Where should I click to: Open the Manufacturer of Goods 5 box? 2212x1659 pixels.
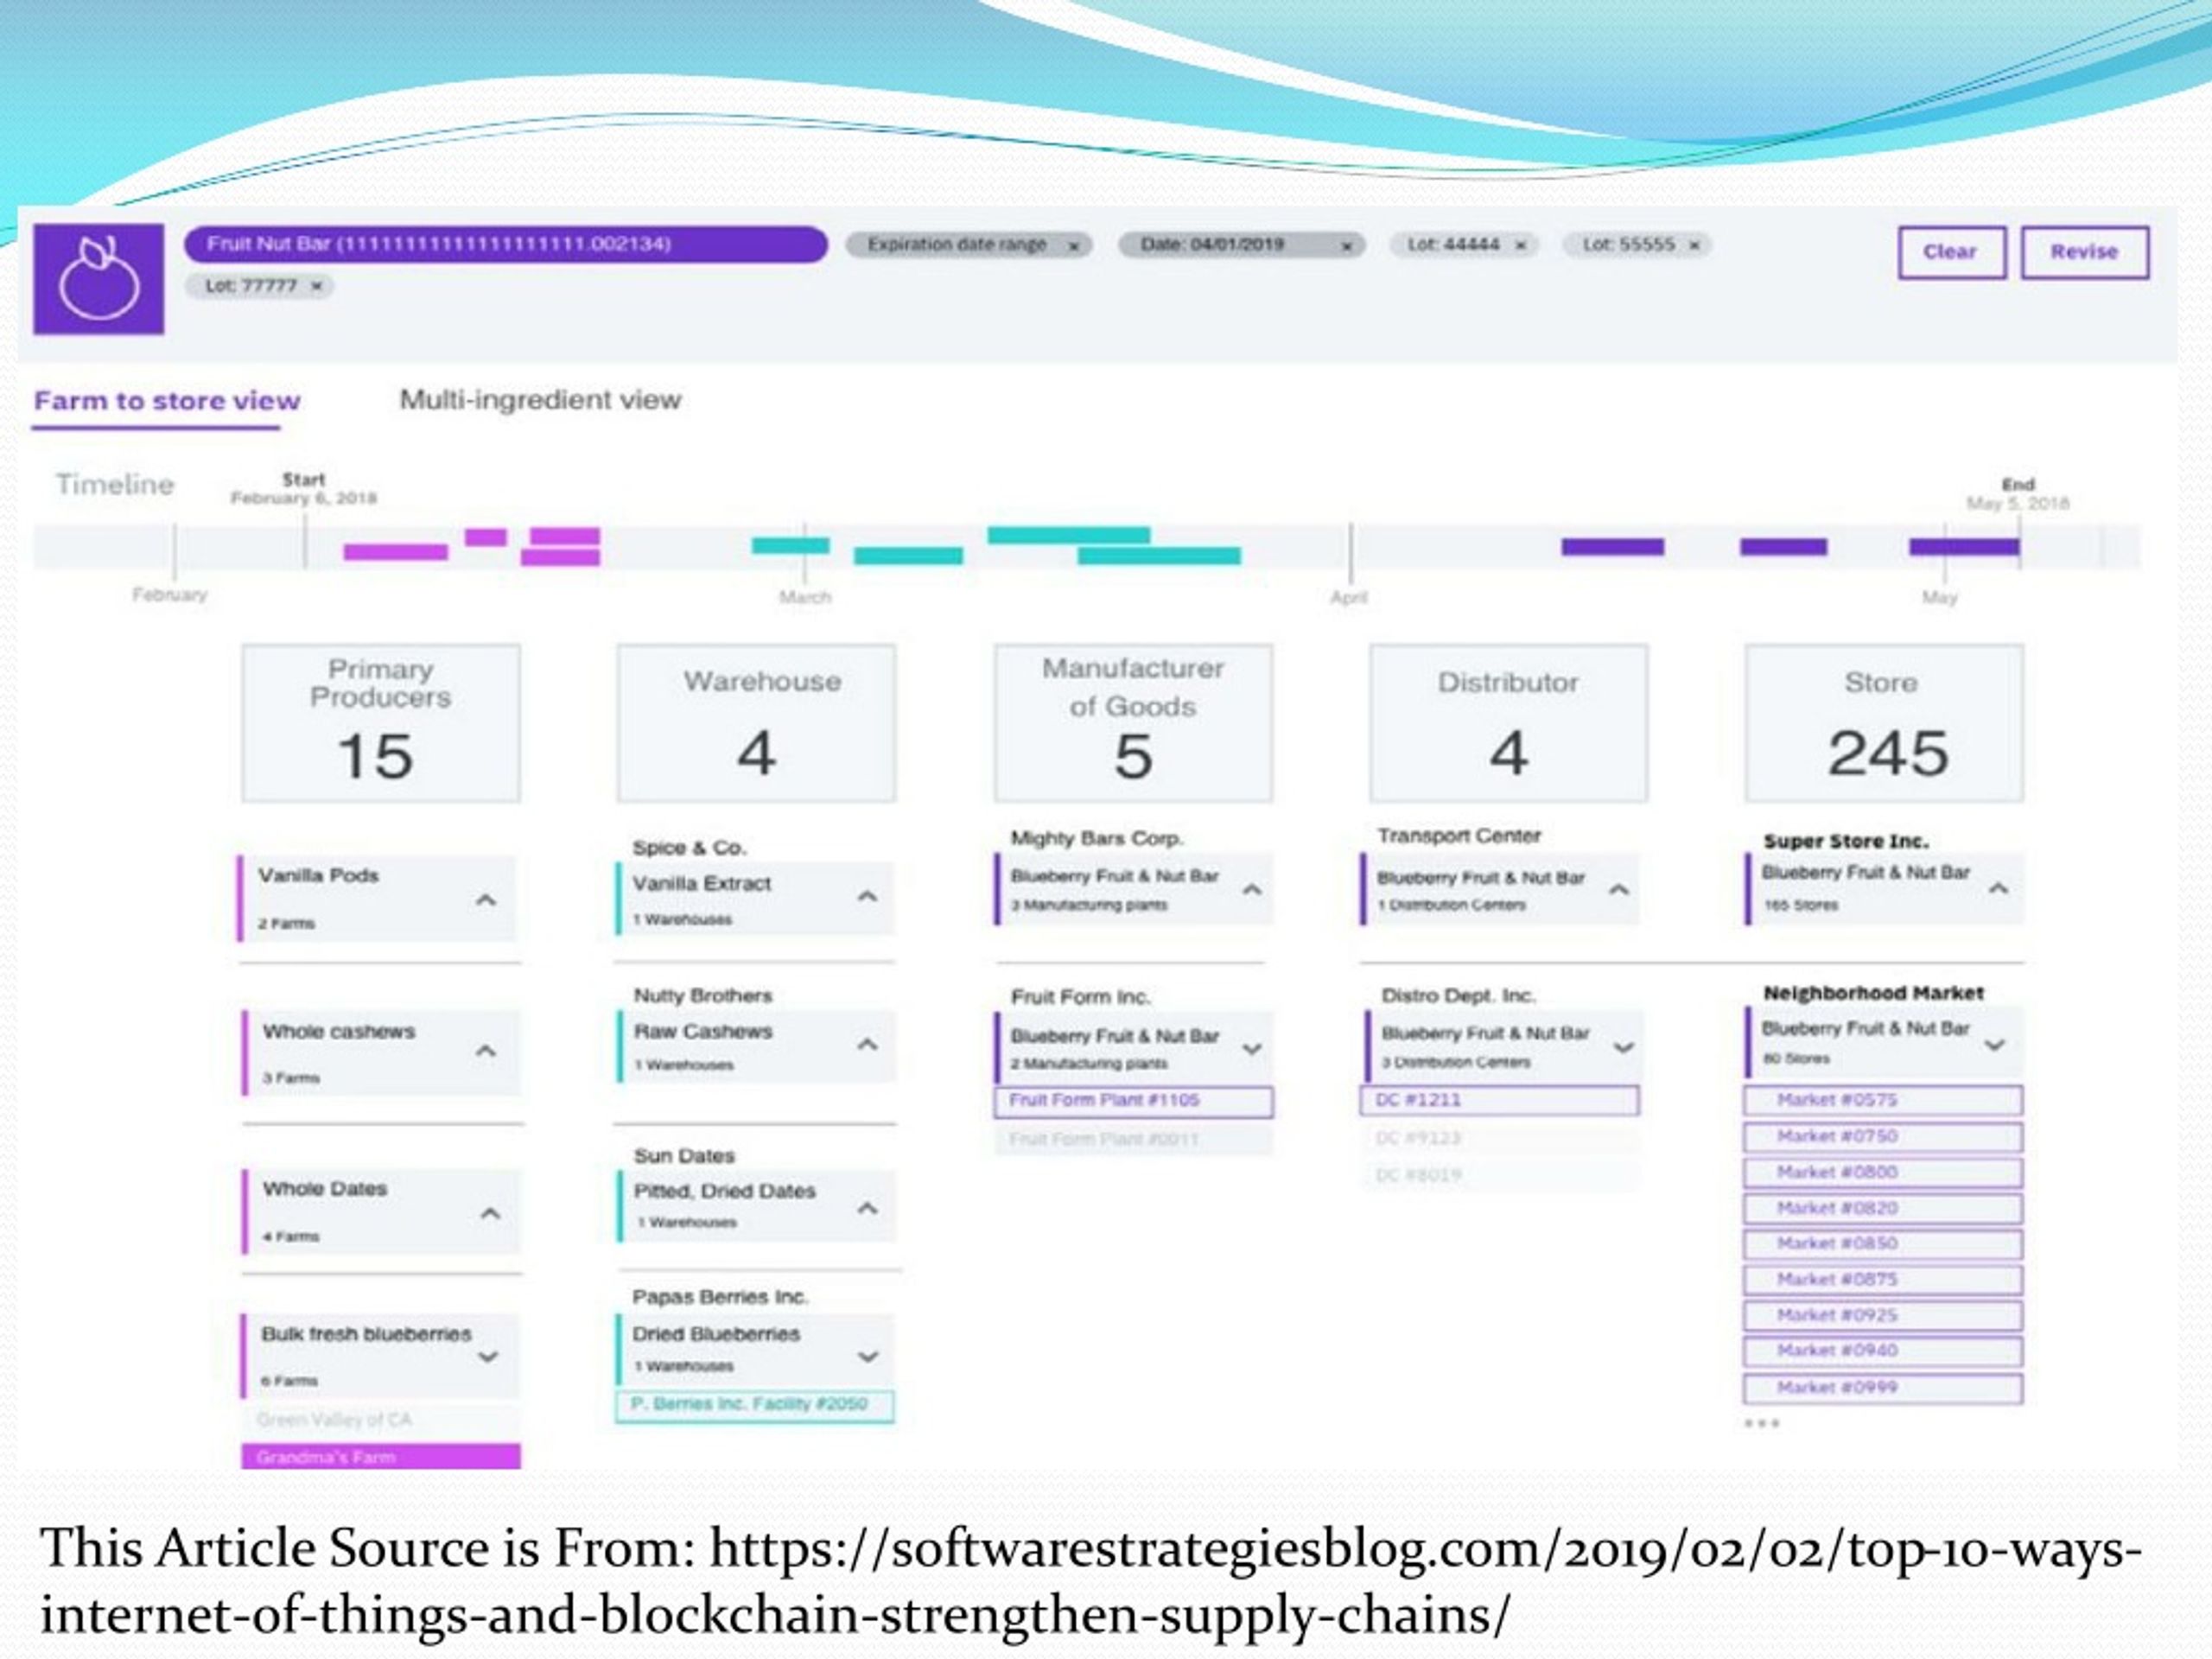coord(1133,723)
